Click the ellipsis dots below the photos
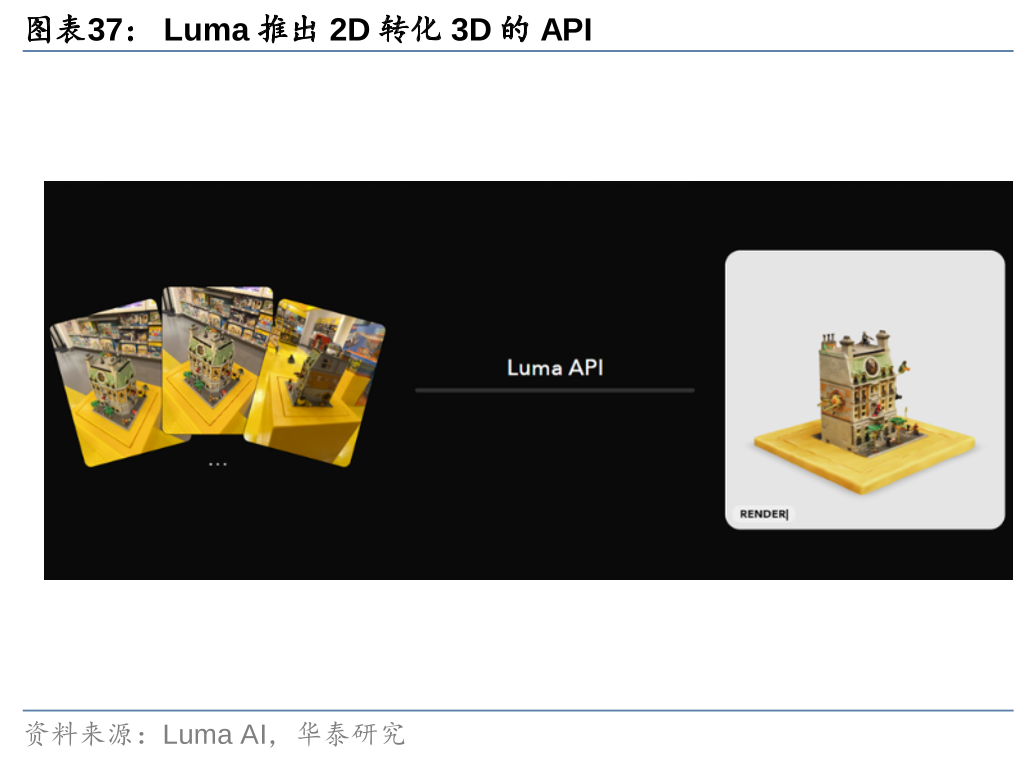This screenshot has height=760, width=1036. point(217,464)
